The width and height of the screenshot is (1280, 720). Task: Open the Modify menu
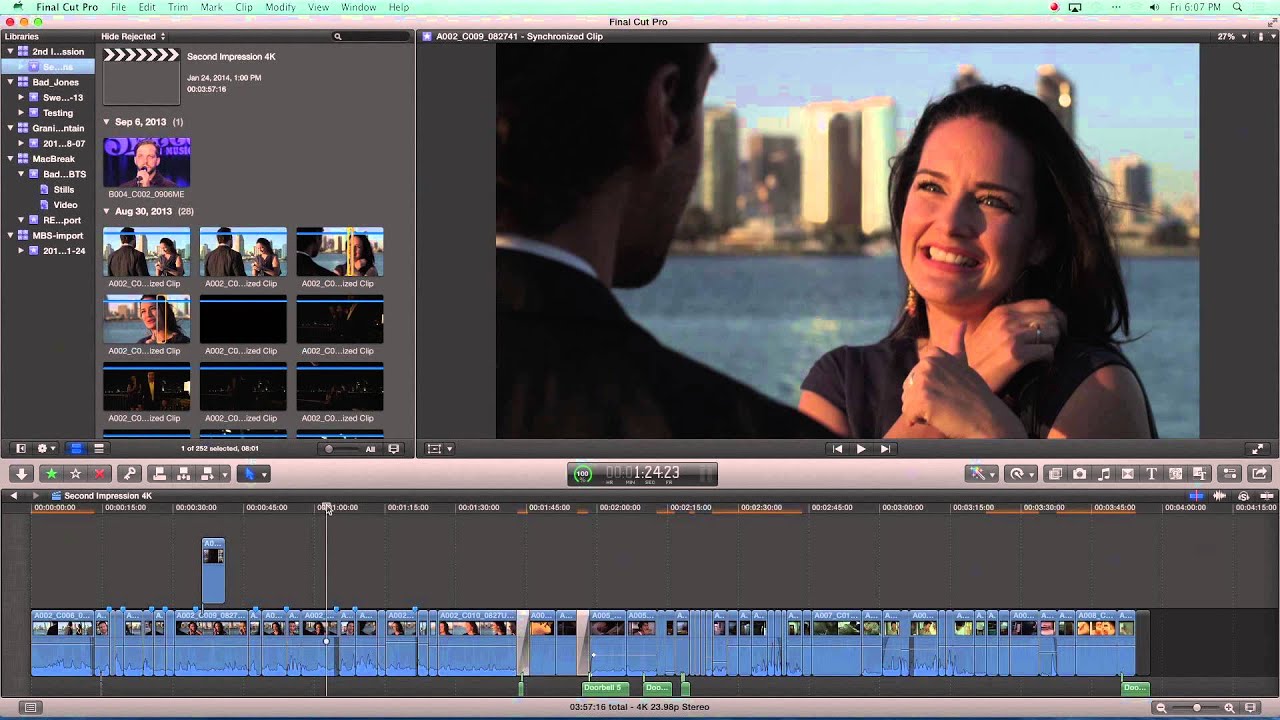[x=280, y=7]
